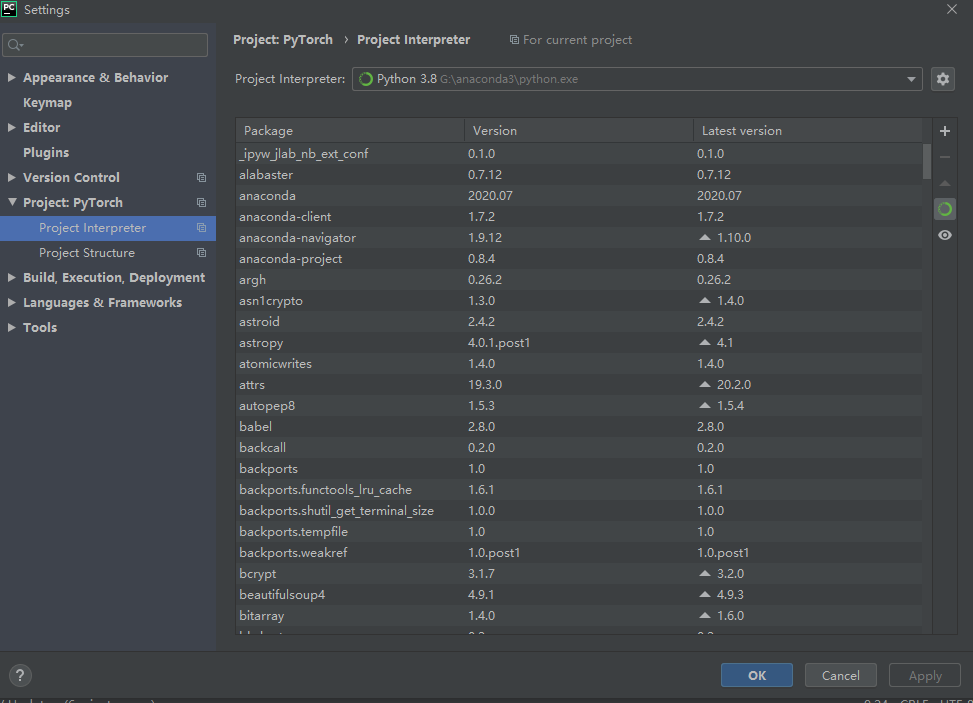Click the PyCharm logo in title bar
The width and height of the screenshot is (973, 703).
[x=9, y=9]
